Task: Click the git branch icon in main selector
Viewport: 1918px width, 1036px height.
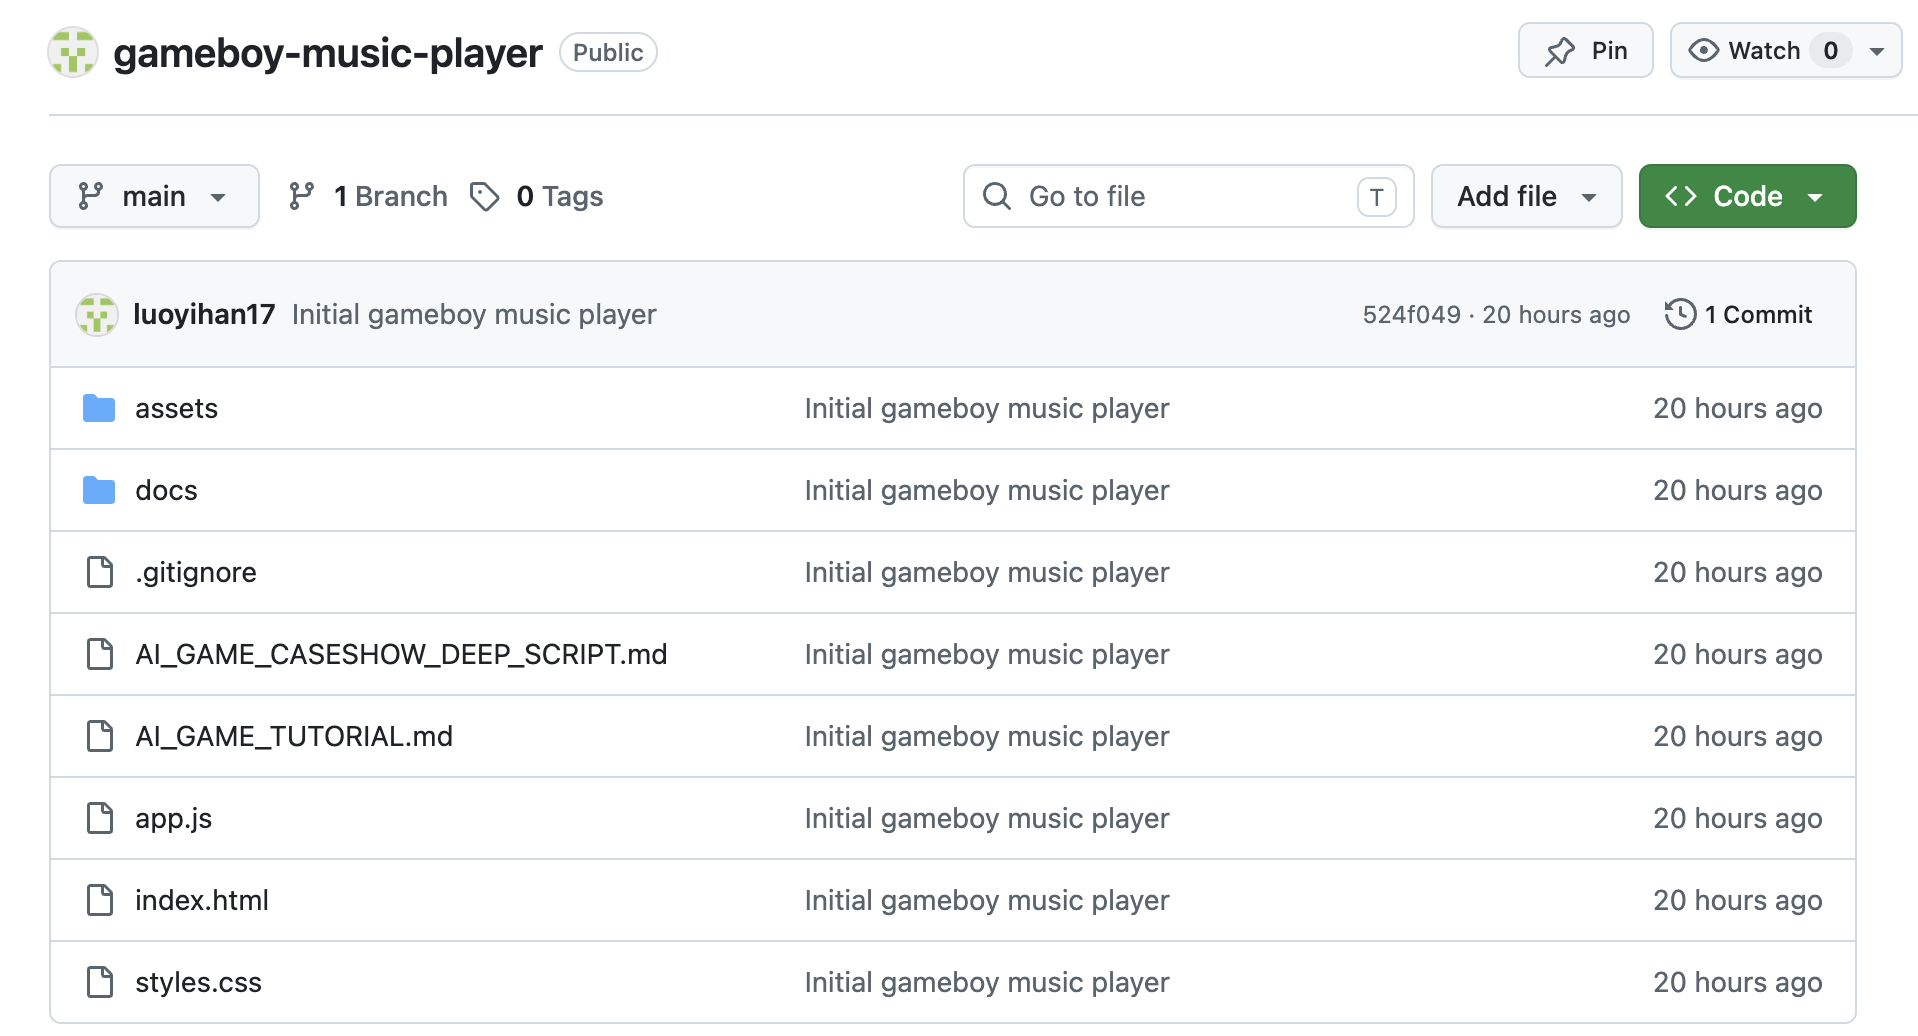Action: pyautogui.click(x=91, y=196)
